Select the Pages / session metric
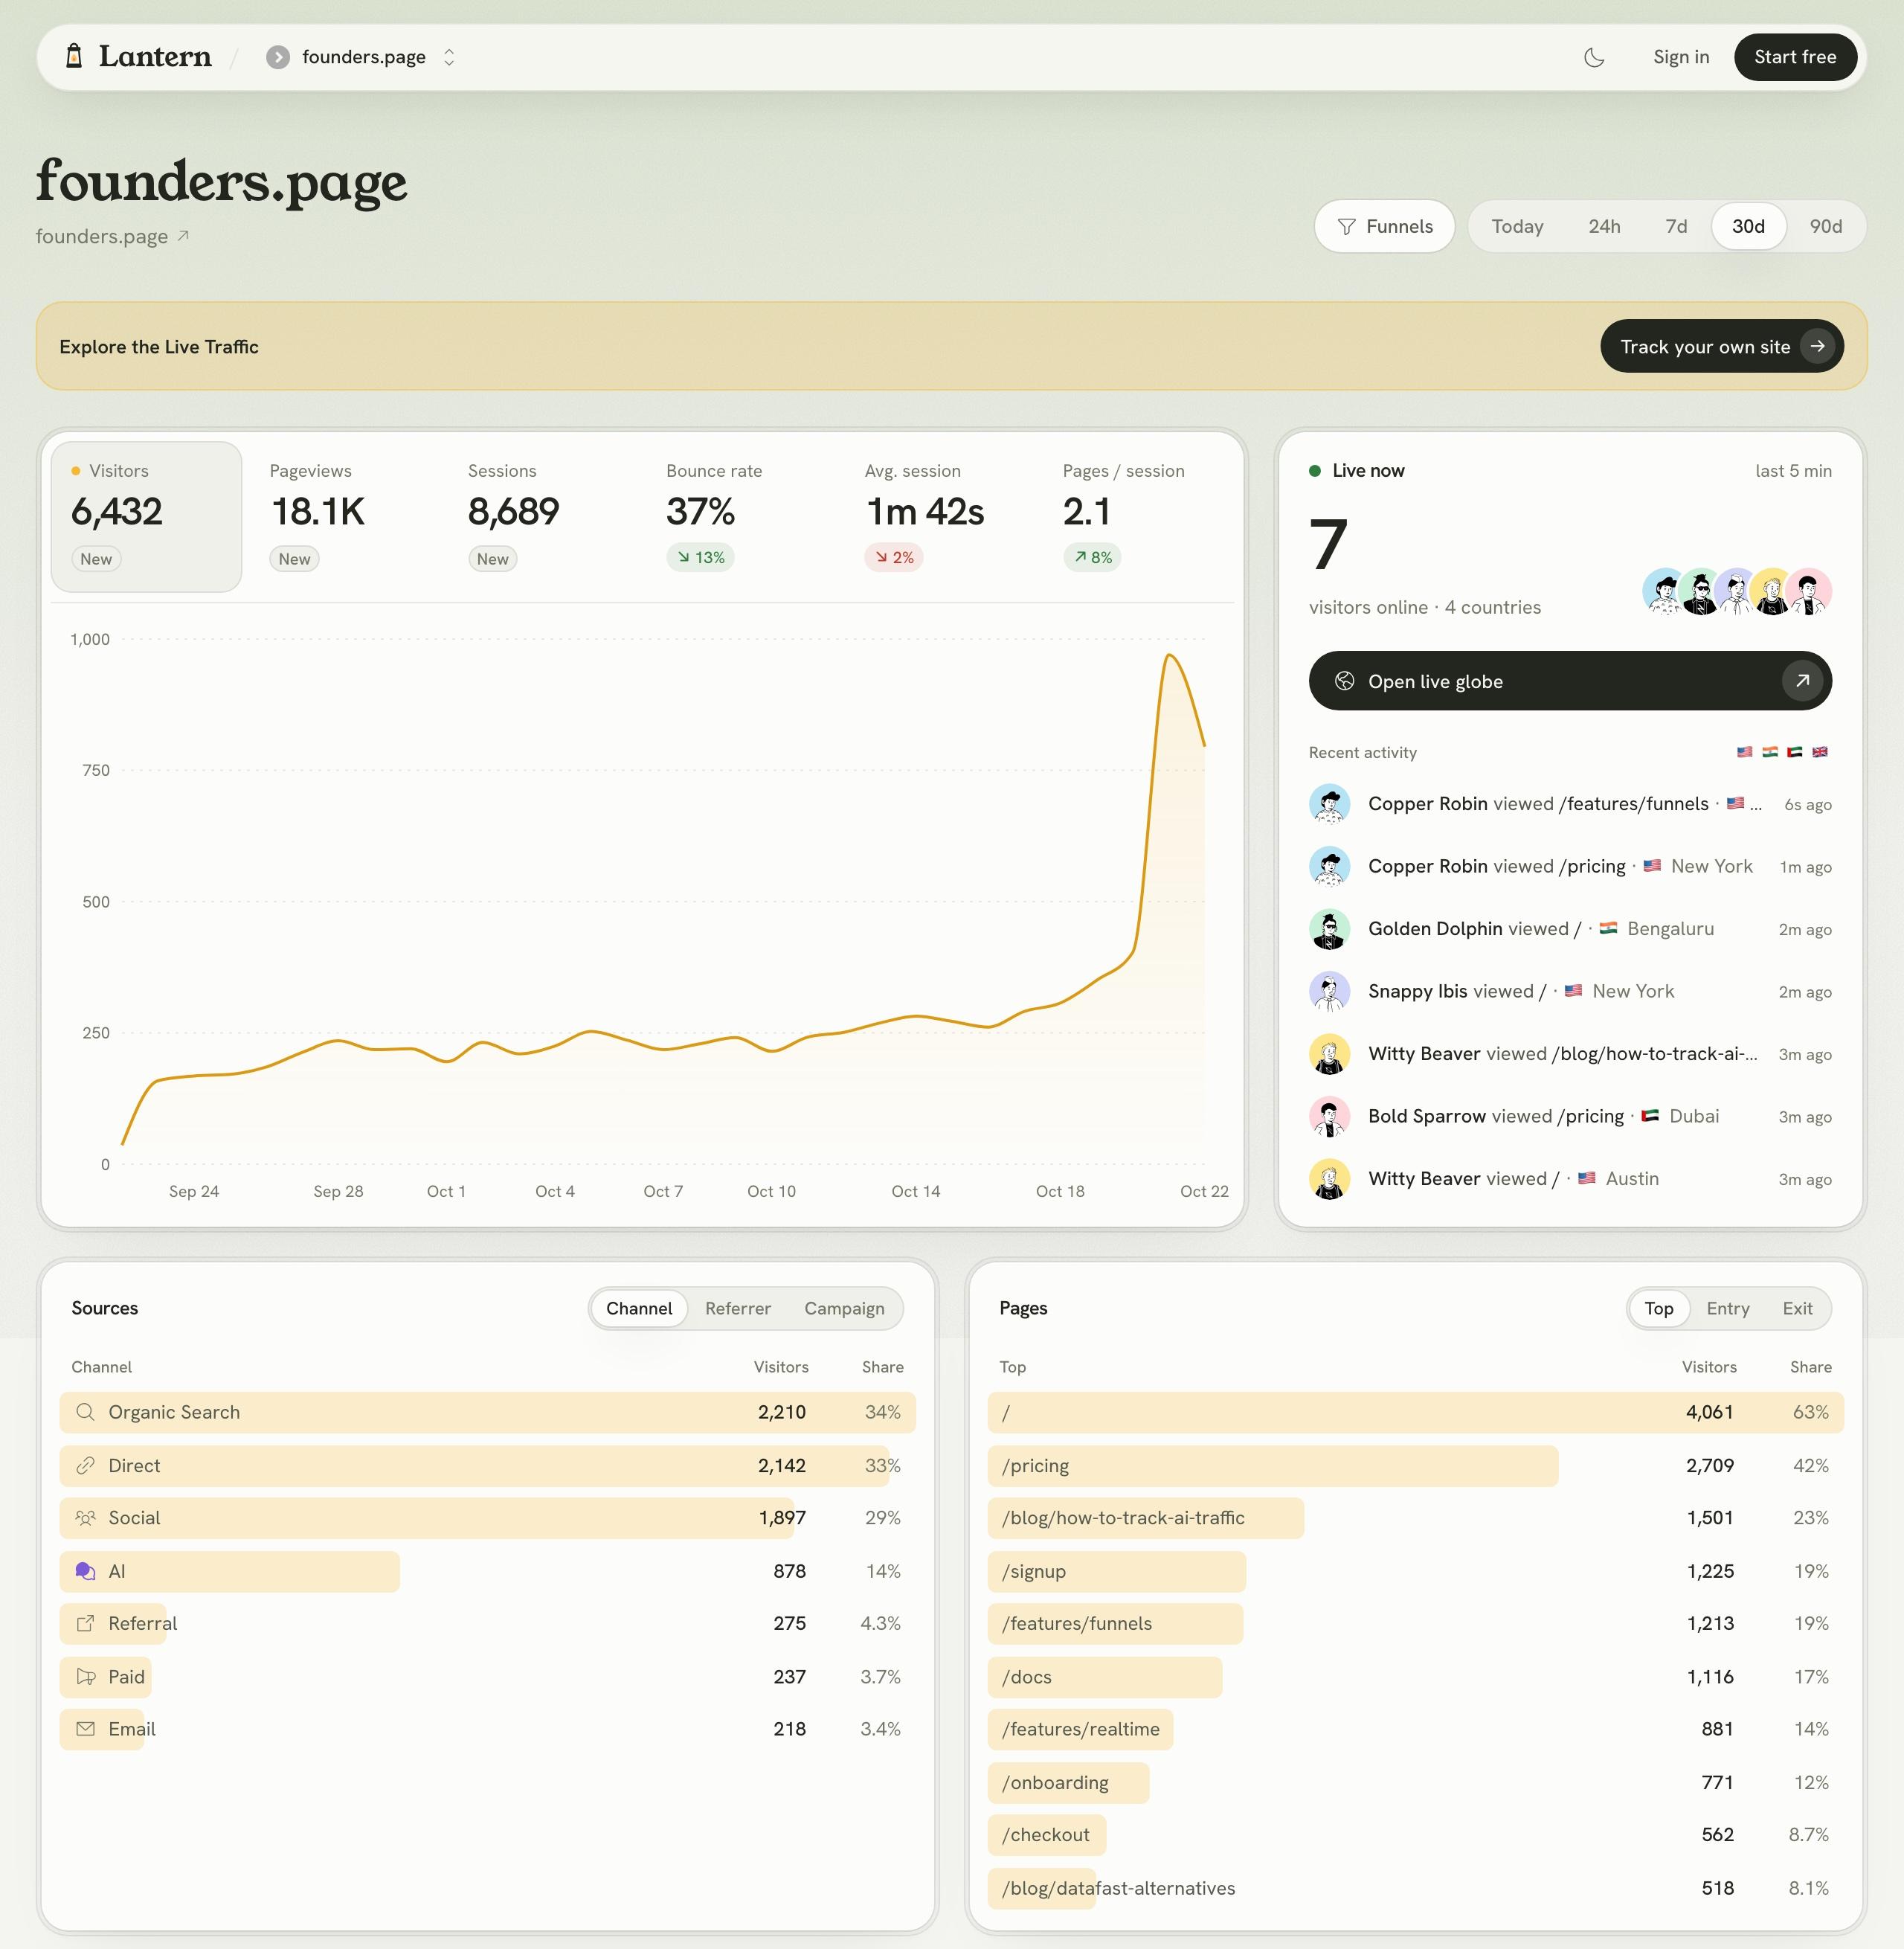The height and width of the screenshot is (1949, 1904). tap(1138, 516)
